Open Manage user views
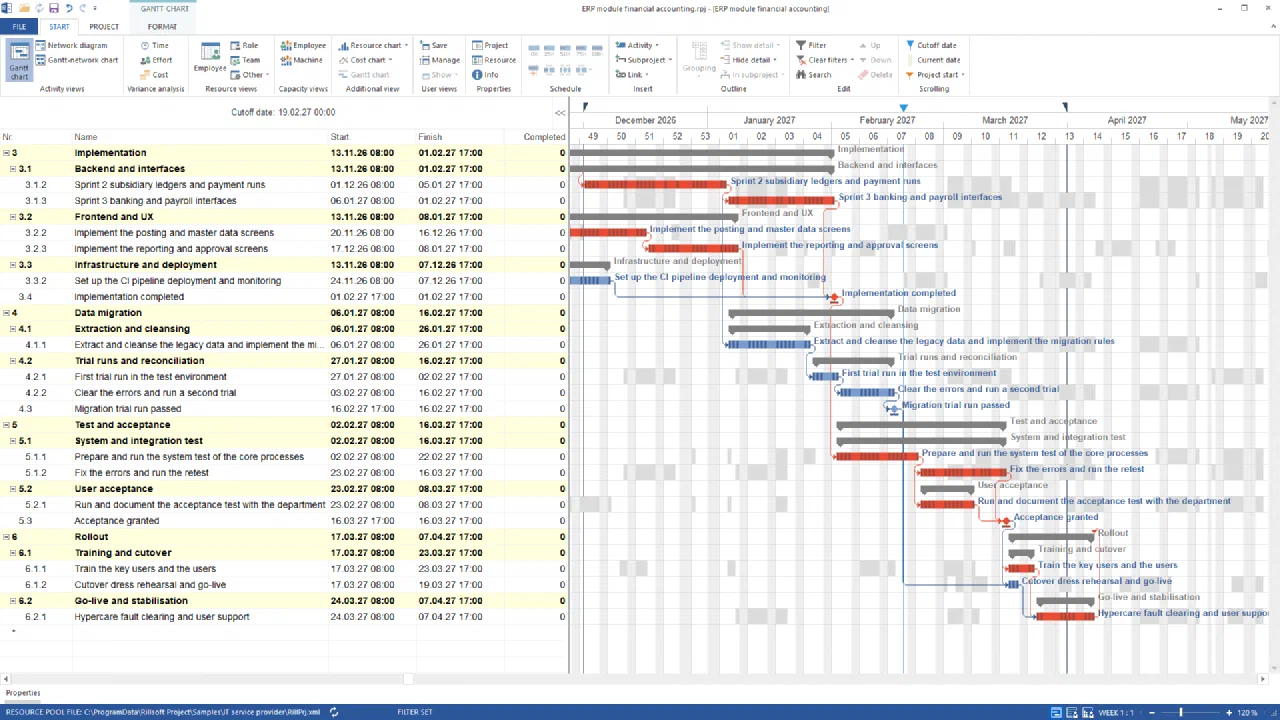Viewport: 1280px width, 720px height. tap(440, 60)
